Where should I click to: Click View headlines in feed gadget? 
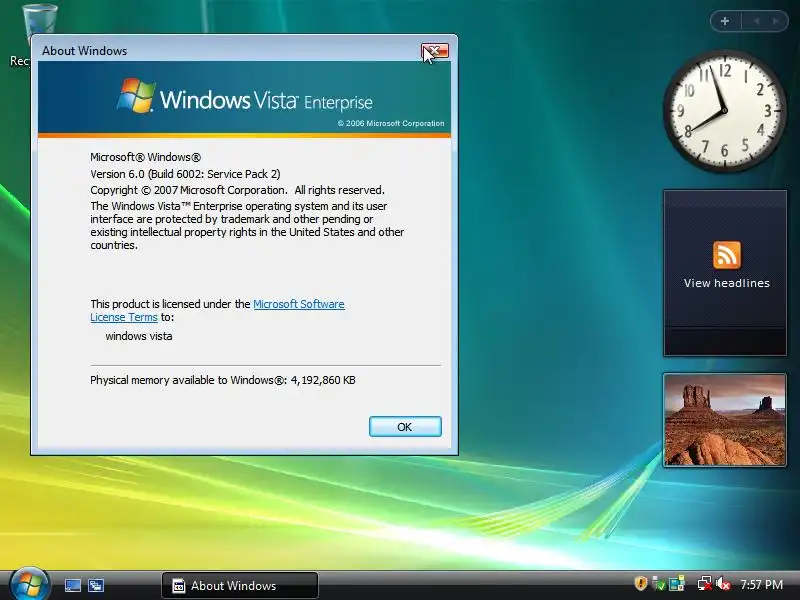(727, 283)
